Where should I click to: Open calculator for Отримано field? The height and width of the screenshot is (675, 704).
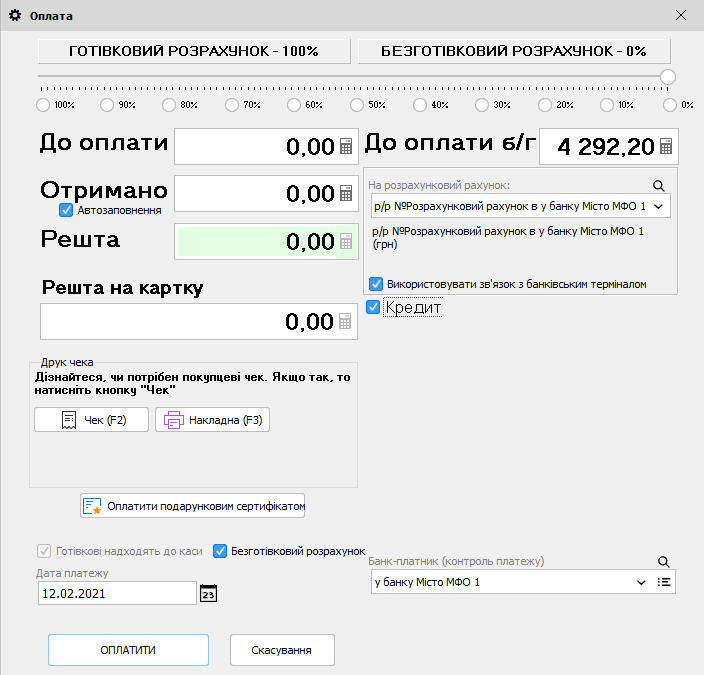(346, 194)
